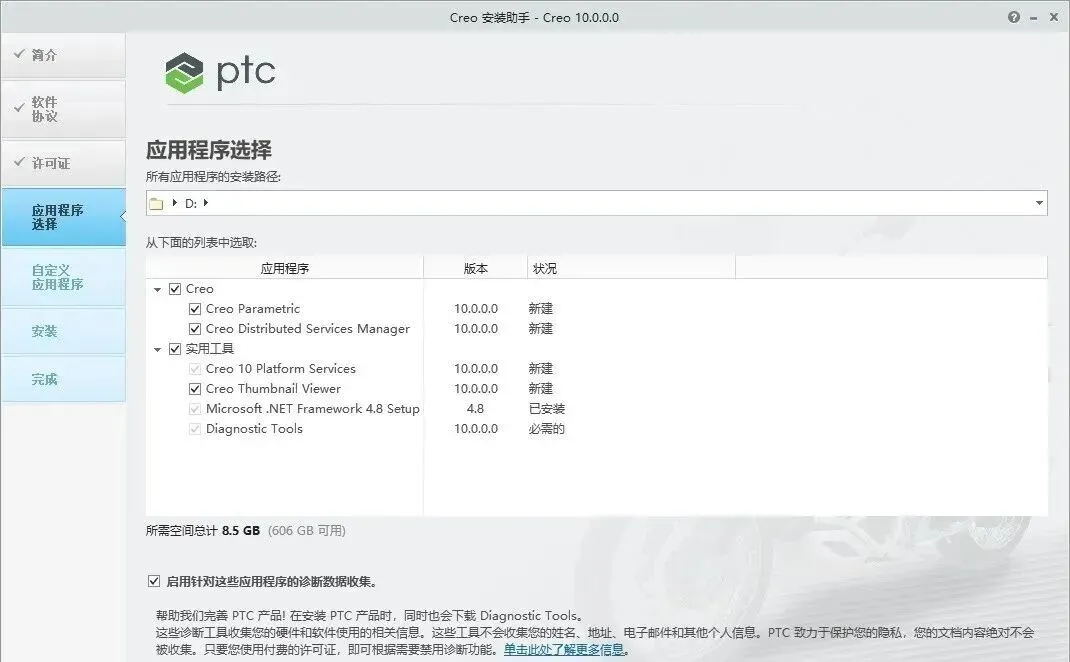Open the 自定义应用程序 step
Image resolution: width=1070 pixels, height=662 pixels.
(x=63, y=277)
